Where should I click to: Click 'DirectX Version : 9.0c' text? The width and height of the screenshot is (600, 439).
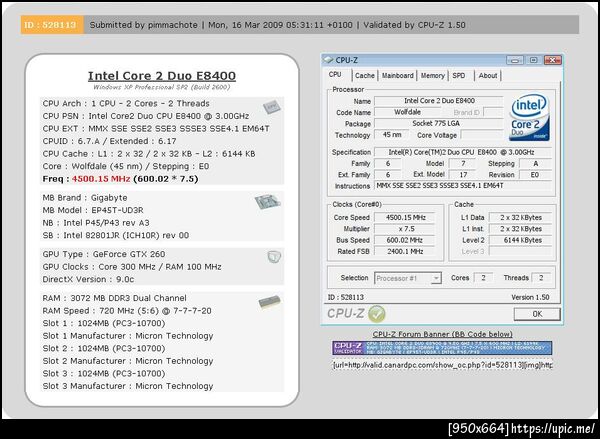88,279
